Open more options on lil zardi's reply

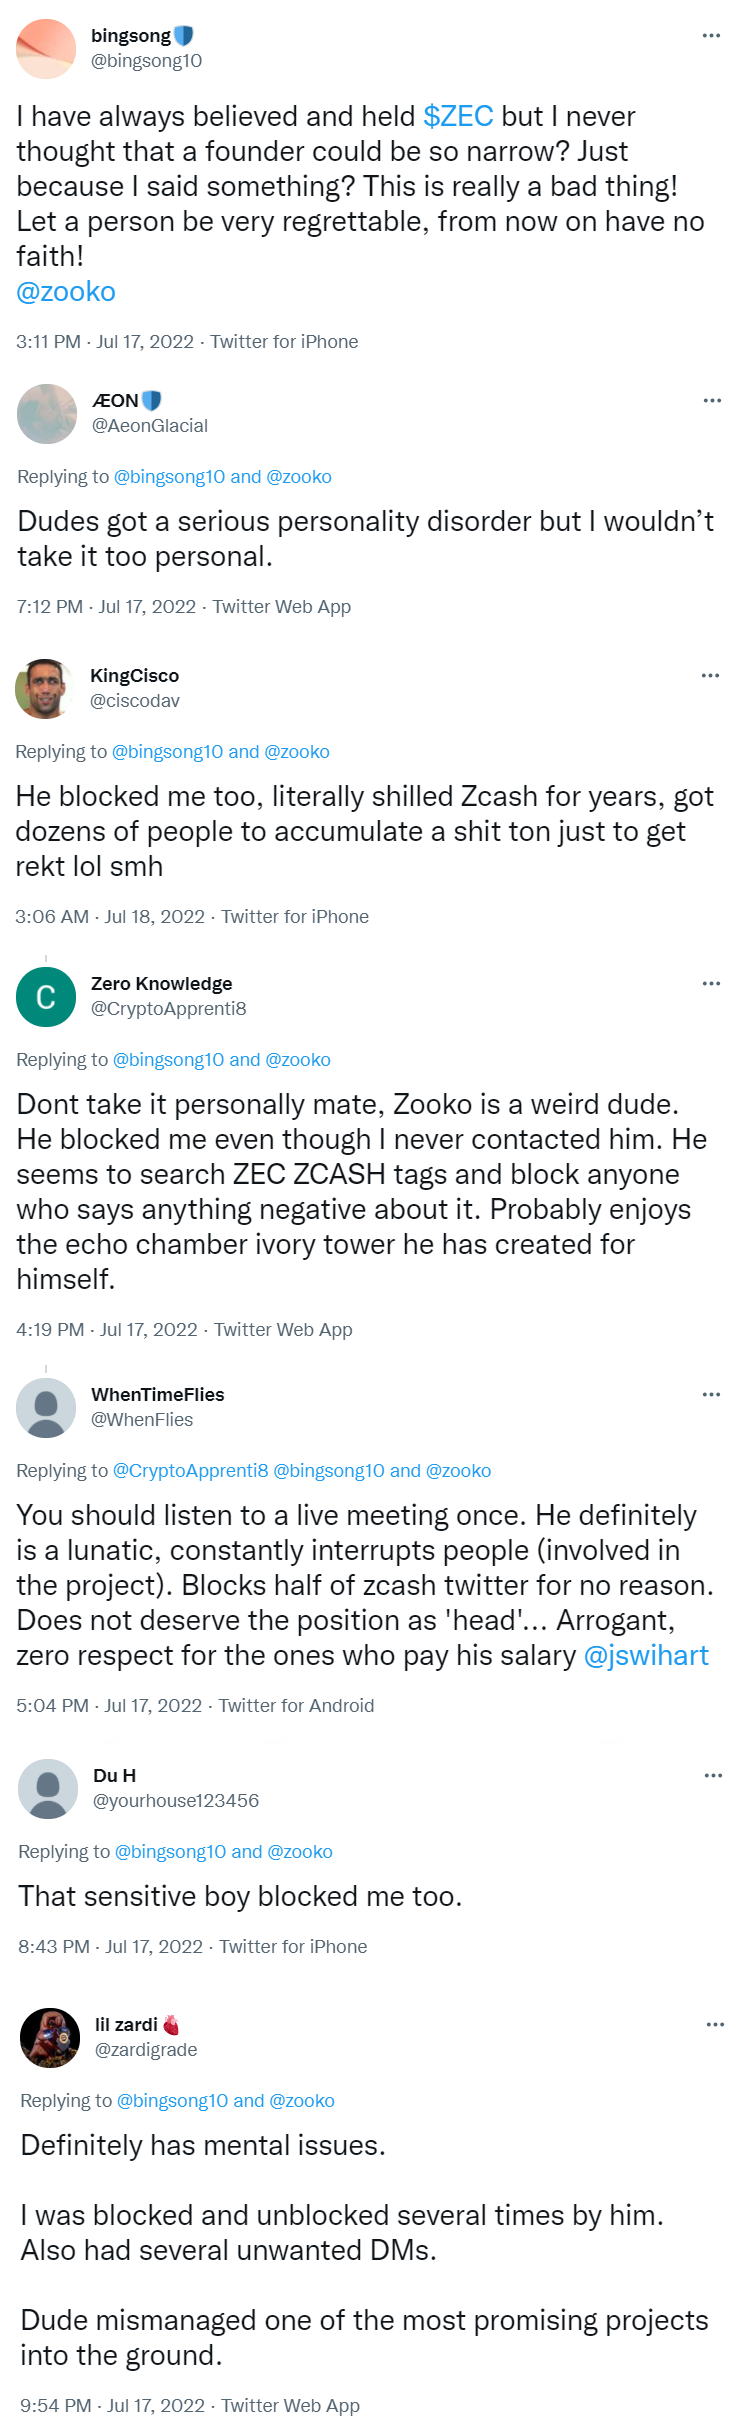(x=715, y=2025)
